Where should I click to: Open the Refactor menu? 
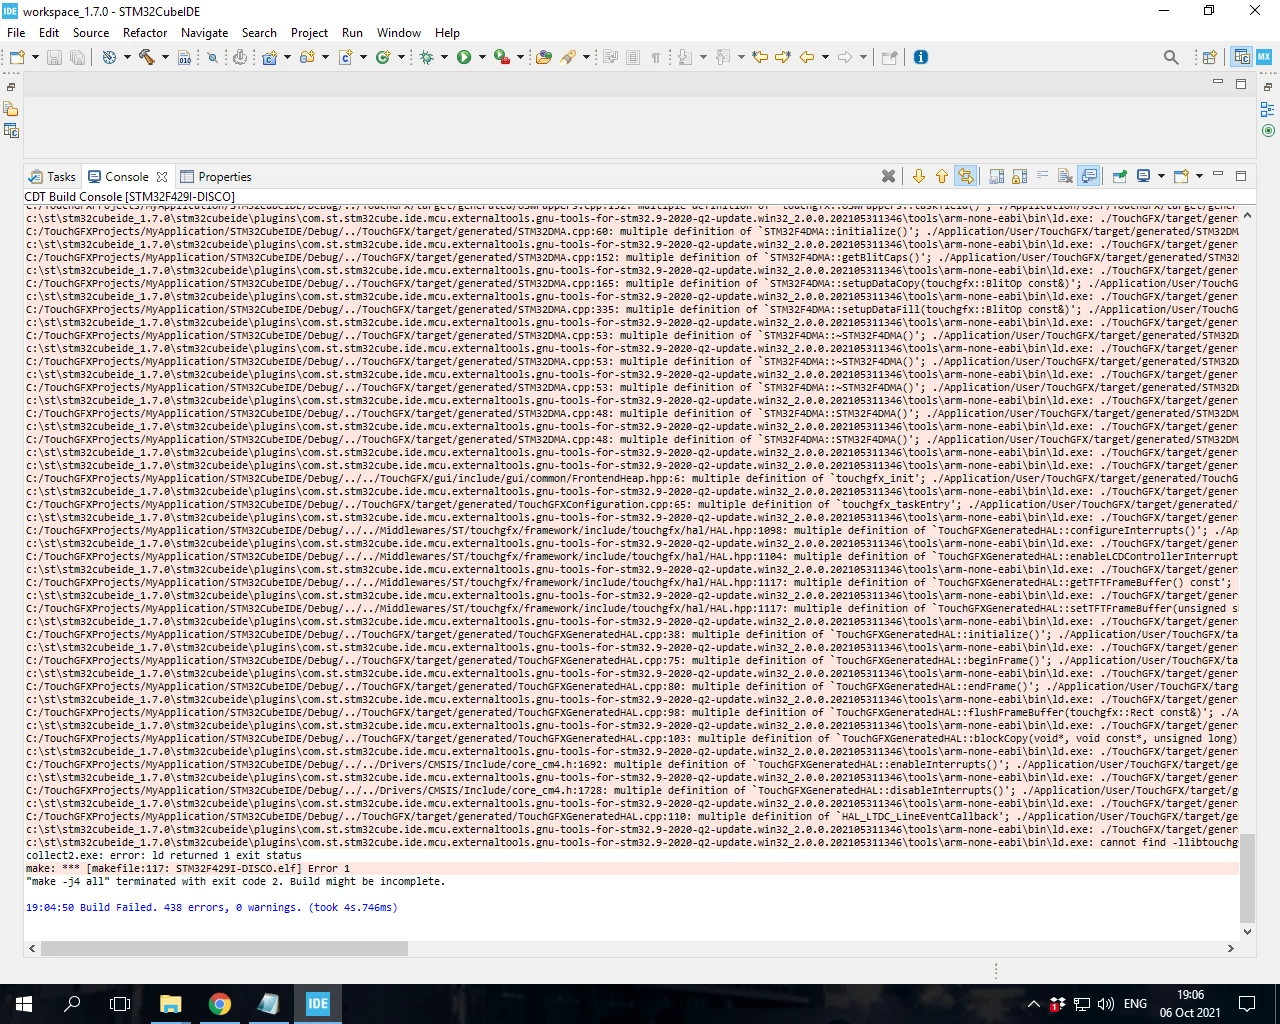[x=145, y=32]
